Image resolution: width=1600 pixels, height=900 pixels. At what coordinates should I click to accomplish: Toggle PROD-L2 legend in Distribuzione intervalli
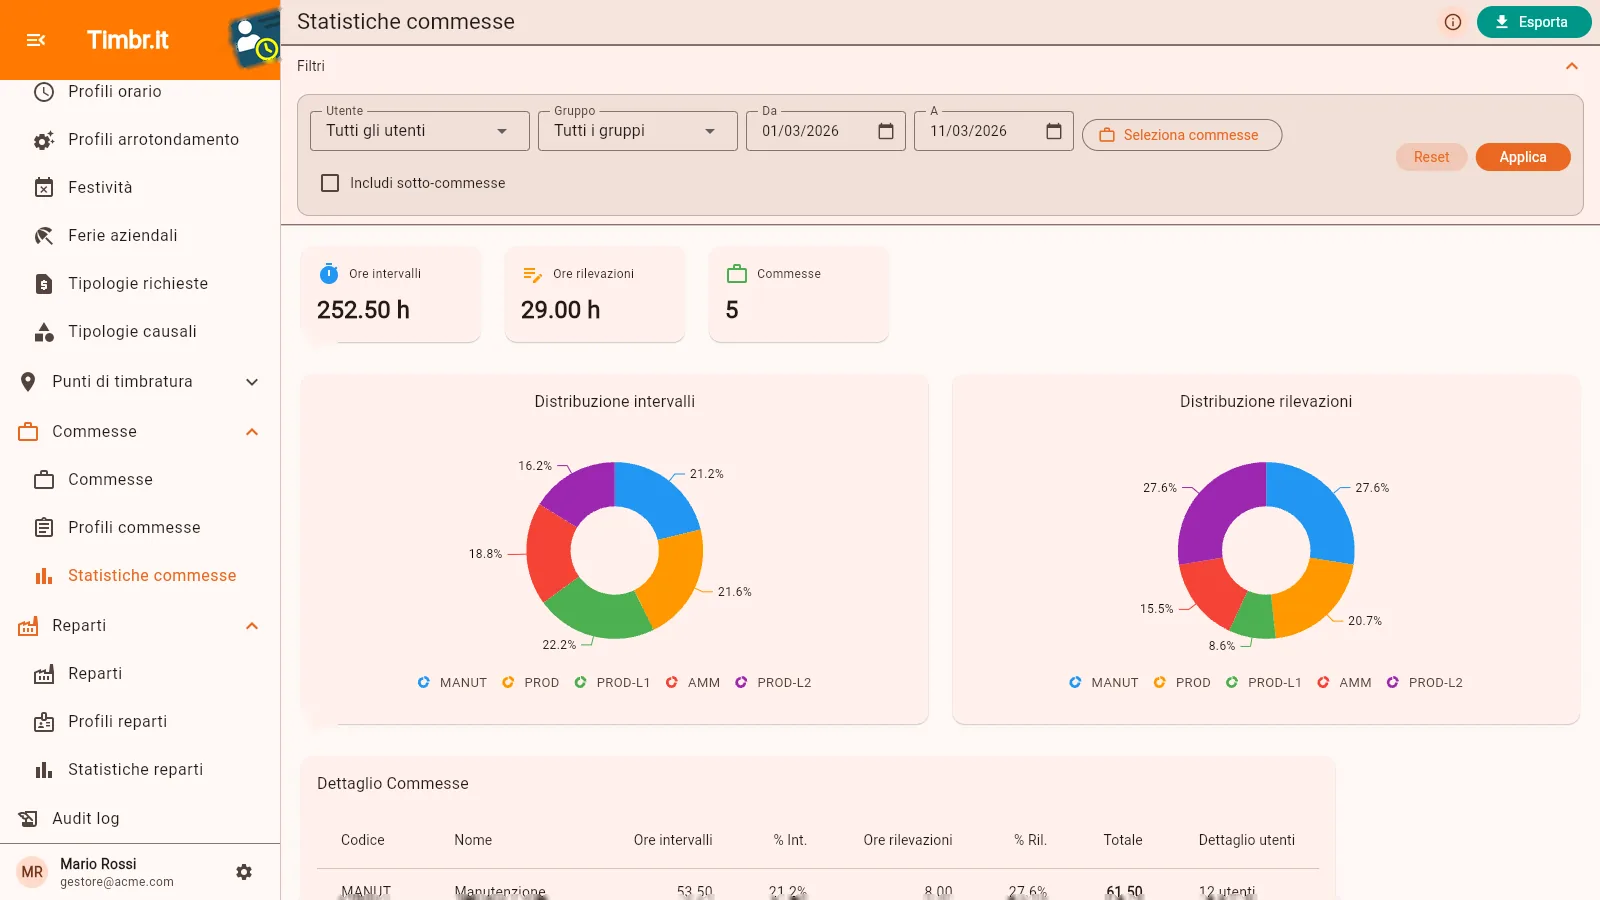coord(773,683)
